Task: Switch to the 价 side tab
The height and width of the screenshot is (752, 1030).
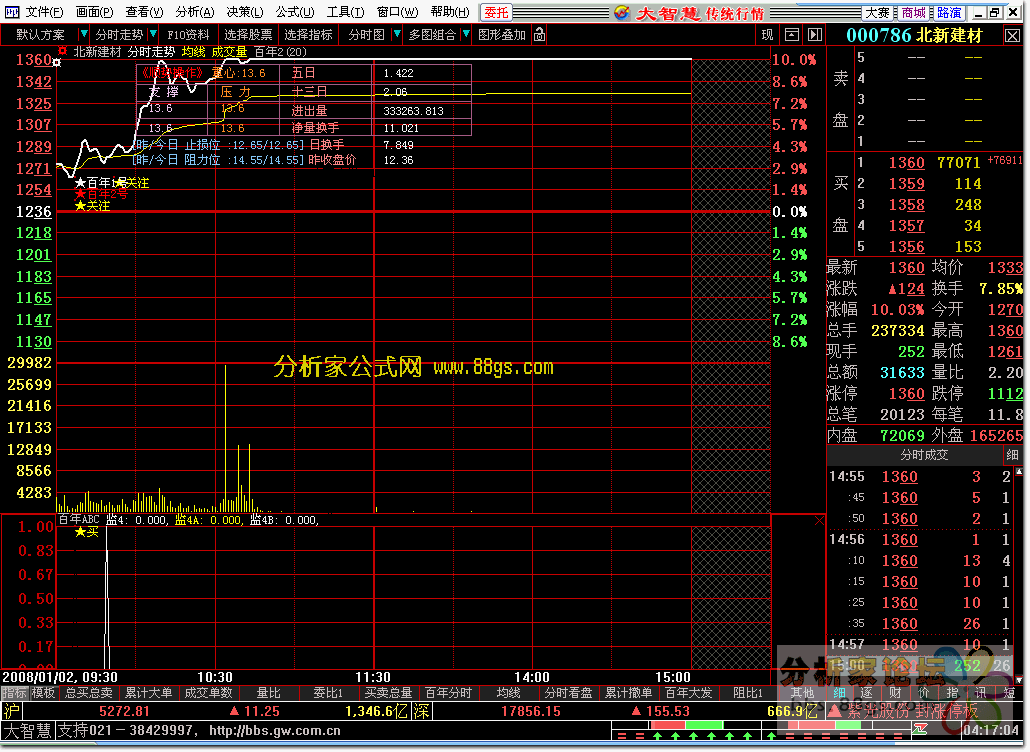Action: [924, 693]
